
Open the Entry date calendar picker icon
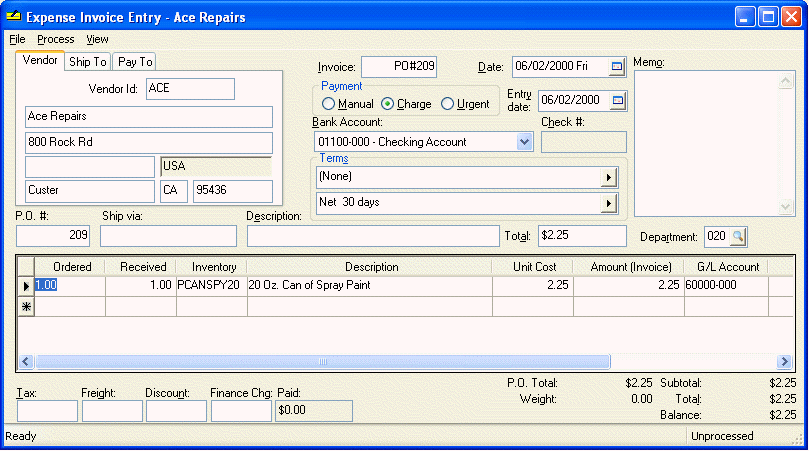click(x=618, y=101)
